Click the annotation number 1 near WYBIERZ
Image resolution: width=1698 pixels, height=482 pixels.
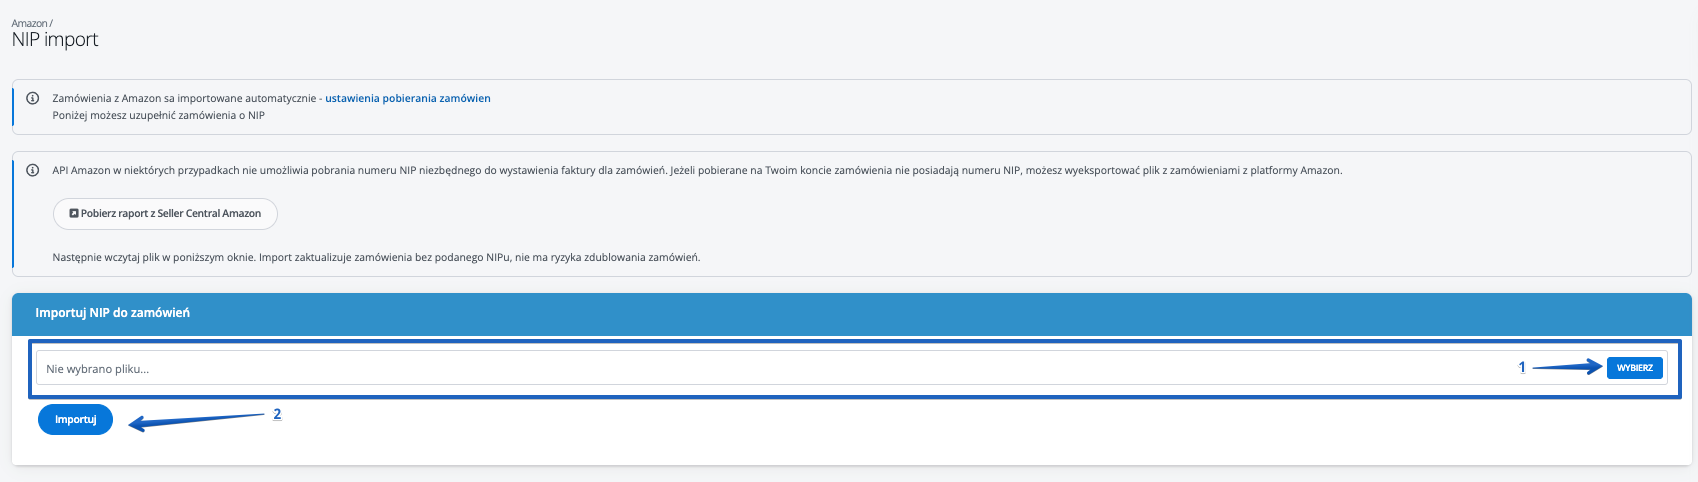[x=1522, y=367]
